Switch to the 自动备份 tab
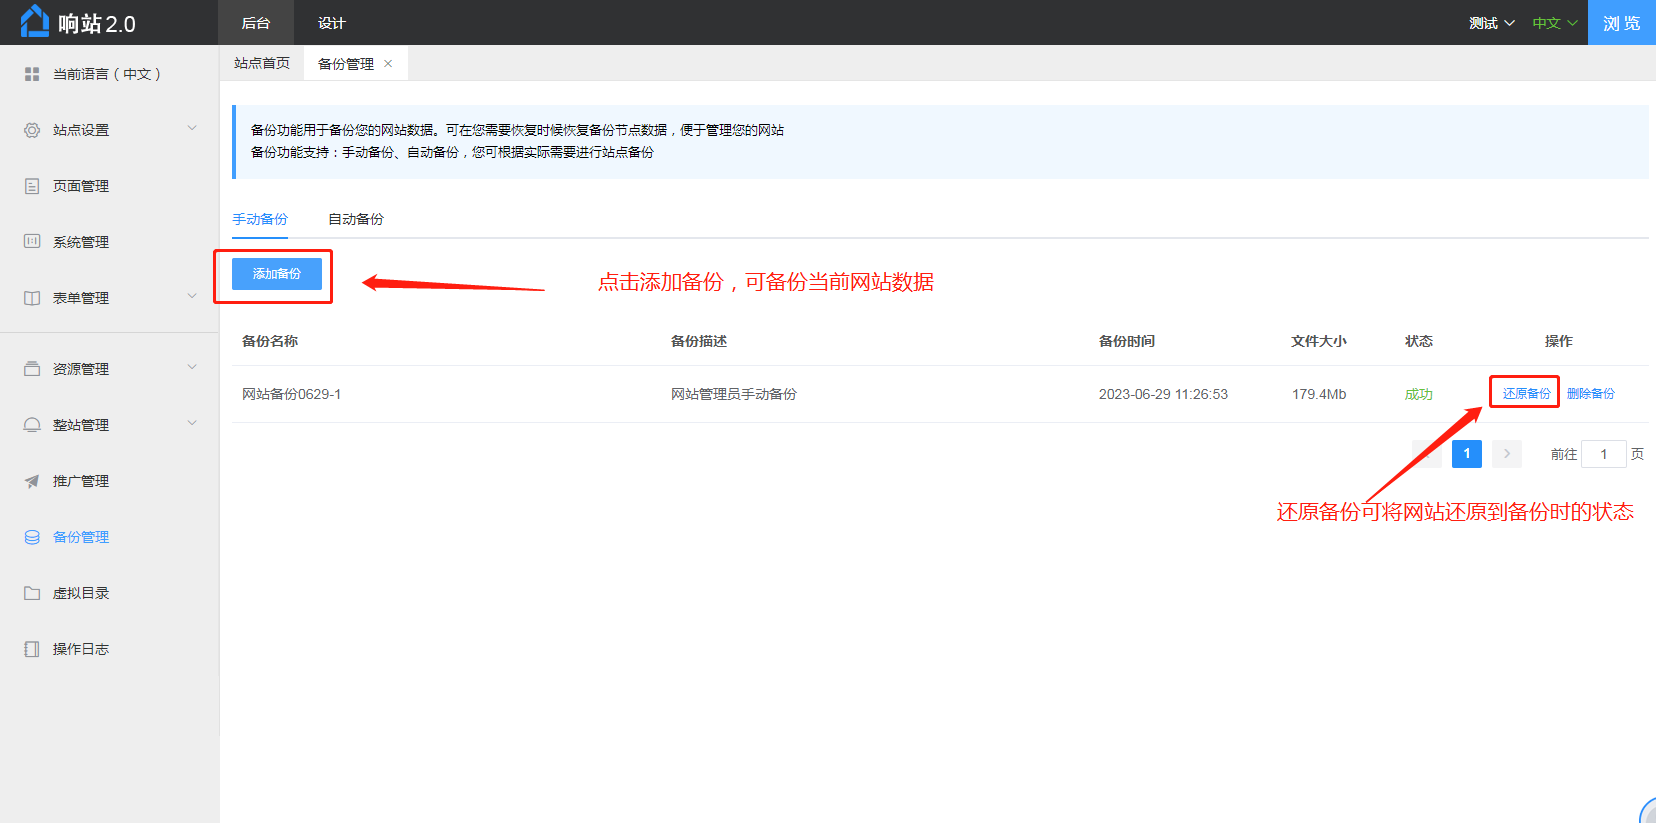1656x823 pixels. [356, 219]
